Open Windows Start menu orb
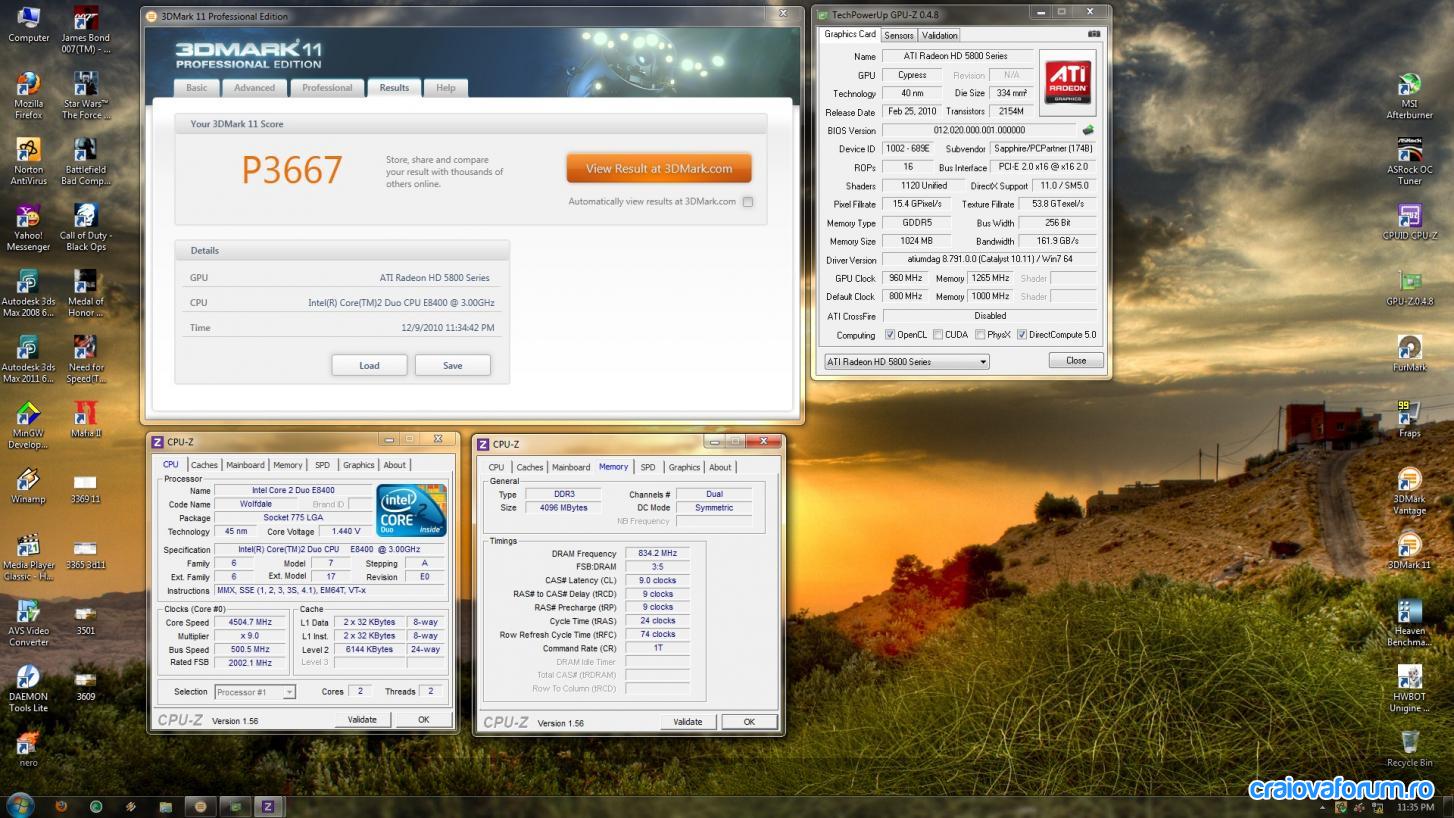This screenshot has width=1454, height=818. point(19,806)
